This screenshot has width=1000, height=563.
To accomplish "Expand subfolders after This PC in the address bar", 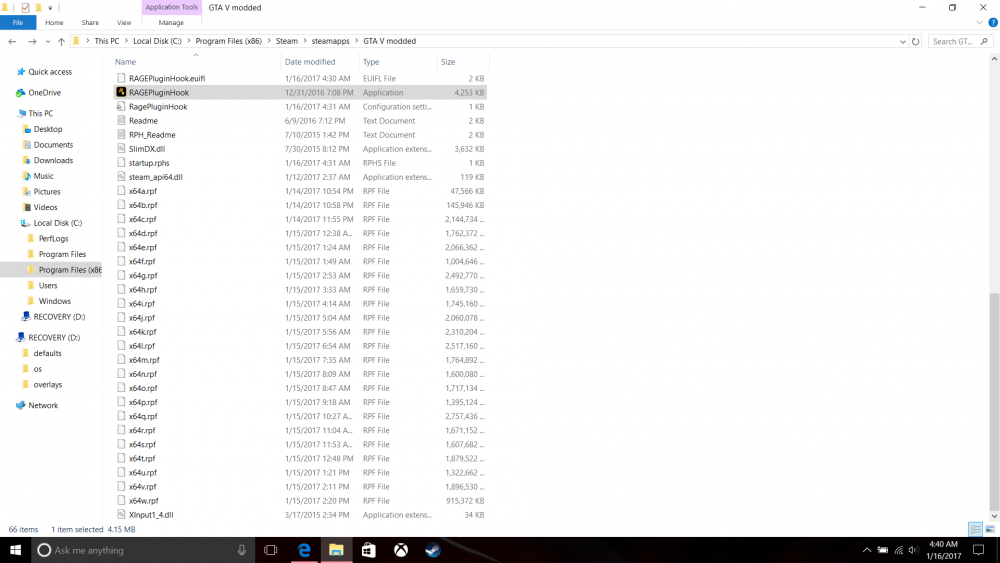I will [x=126, y=41].
